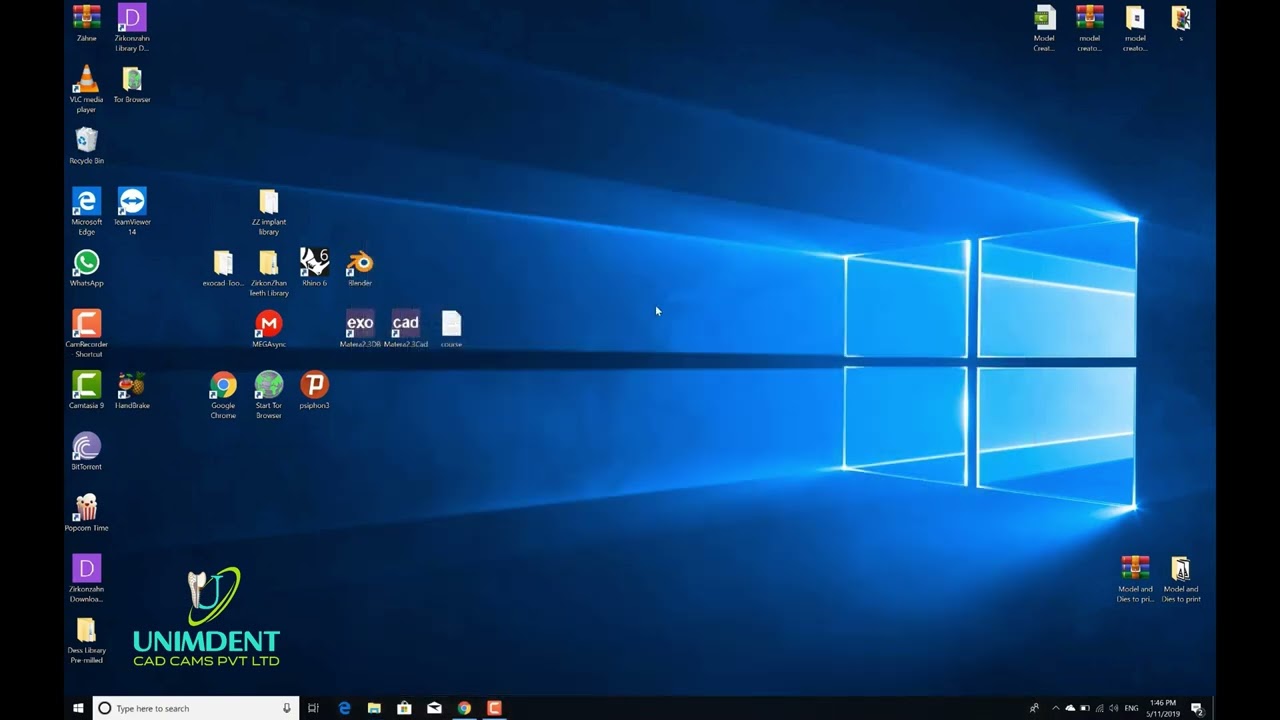Select the Dess Library Pre-milled folder

86,640
